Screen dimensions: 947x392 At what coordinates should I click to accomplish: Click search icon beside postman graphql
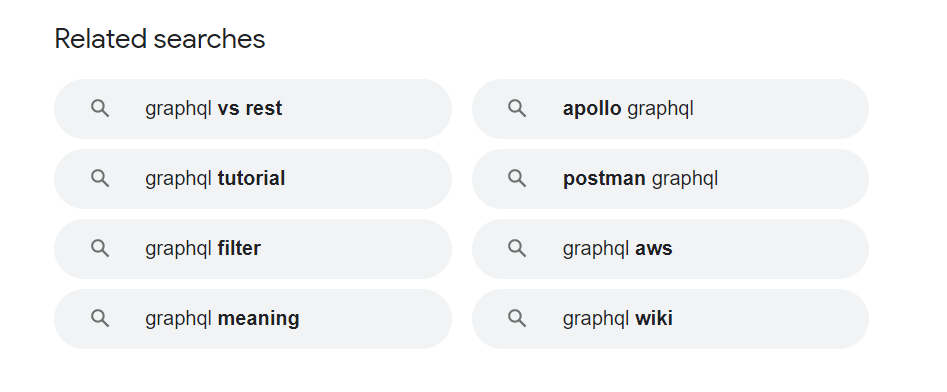[517, 179]
